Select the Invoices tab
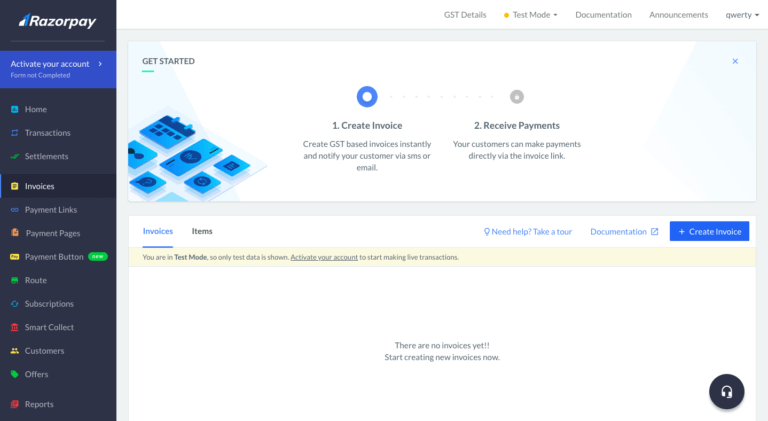Image resolution: width=768 pixels, height=421 pixels. (158, 231)
